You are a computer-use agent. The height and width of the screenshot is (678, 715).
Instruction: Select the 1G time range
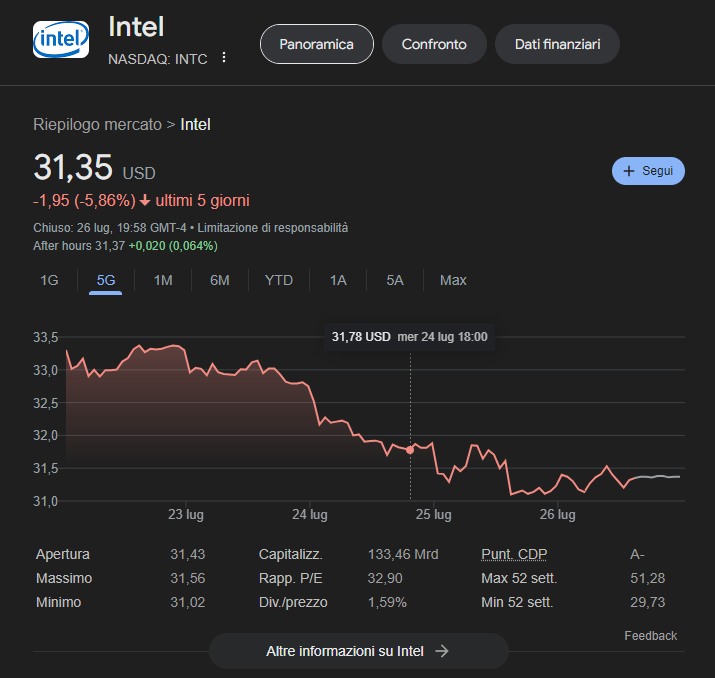[49, 280]
